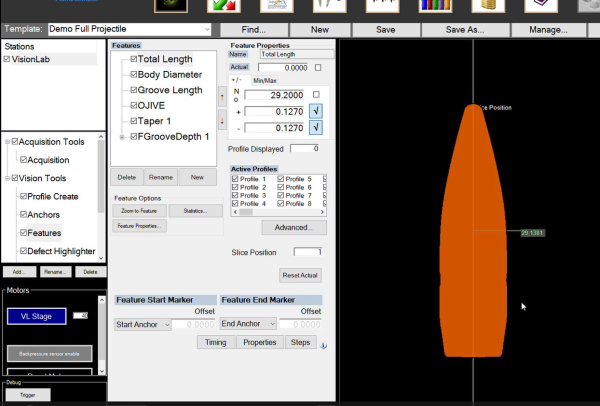Open the End Anchor dropdown
The image size is (600, 406).
(x=248, y=324)
